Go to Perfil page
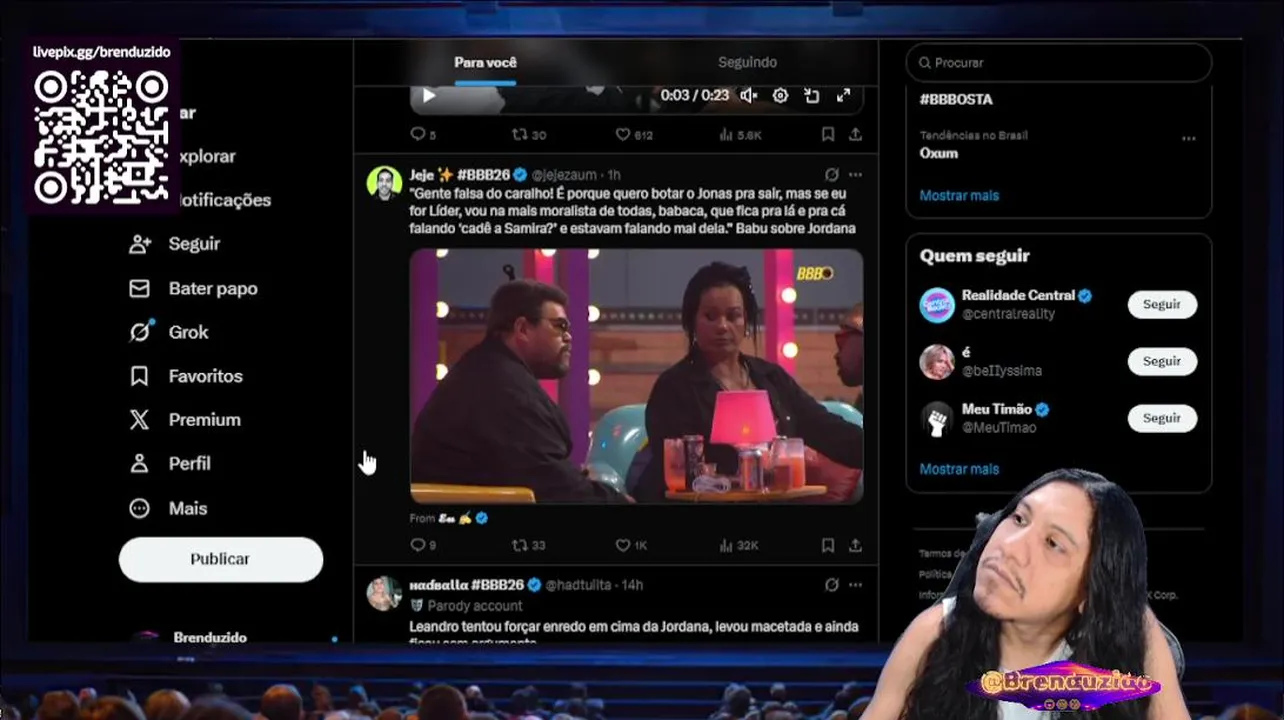 [170, 464]
